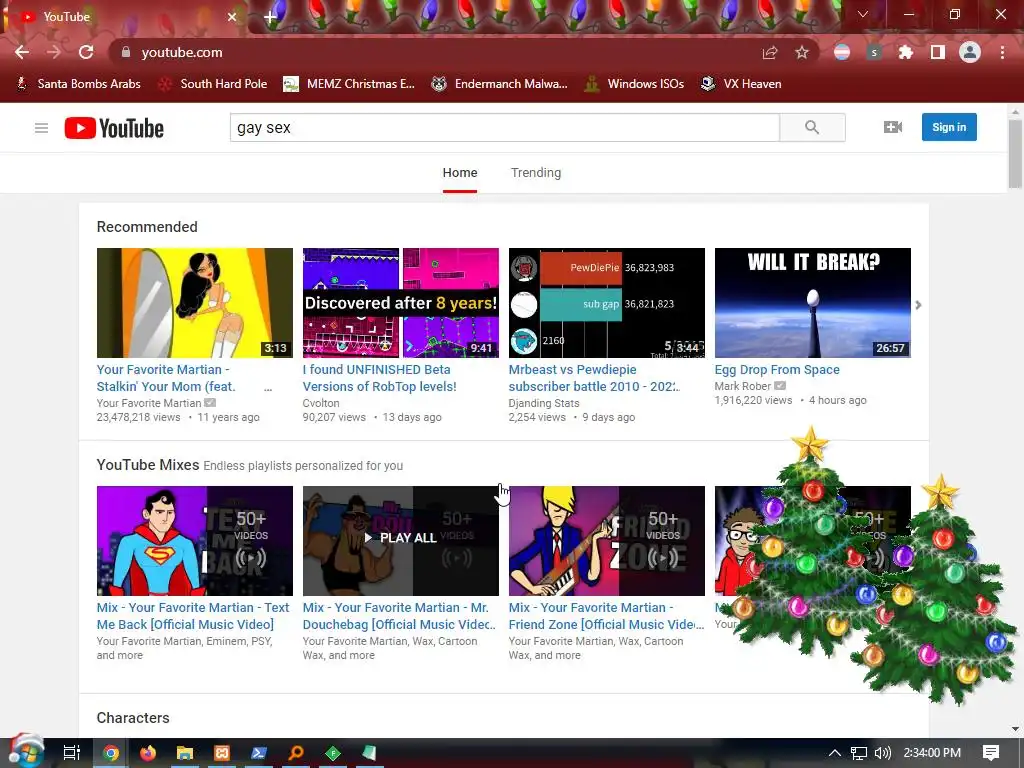Click the page vertical scrollbar thumb
Viewport: 1024px width, 768px height.
coord(1015,153)
